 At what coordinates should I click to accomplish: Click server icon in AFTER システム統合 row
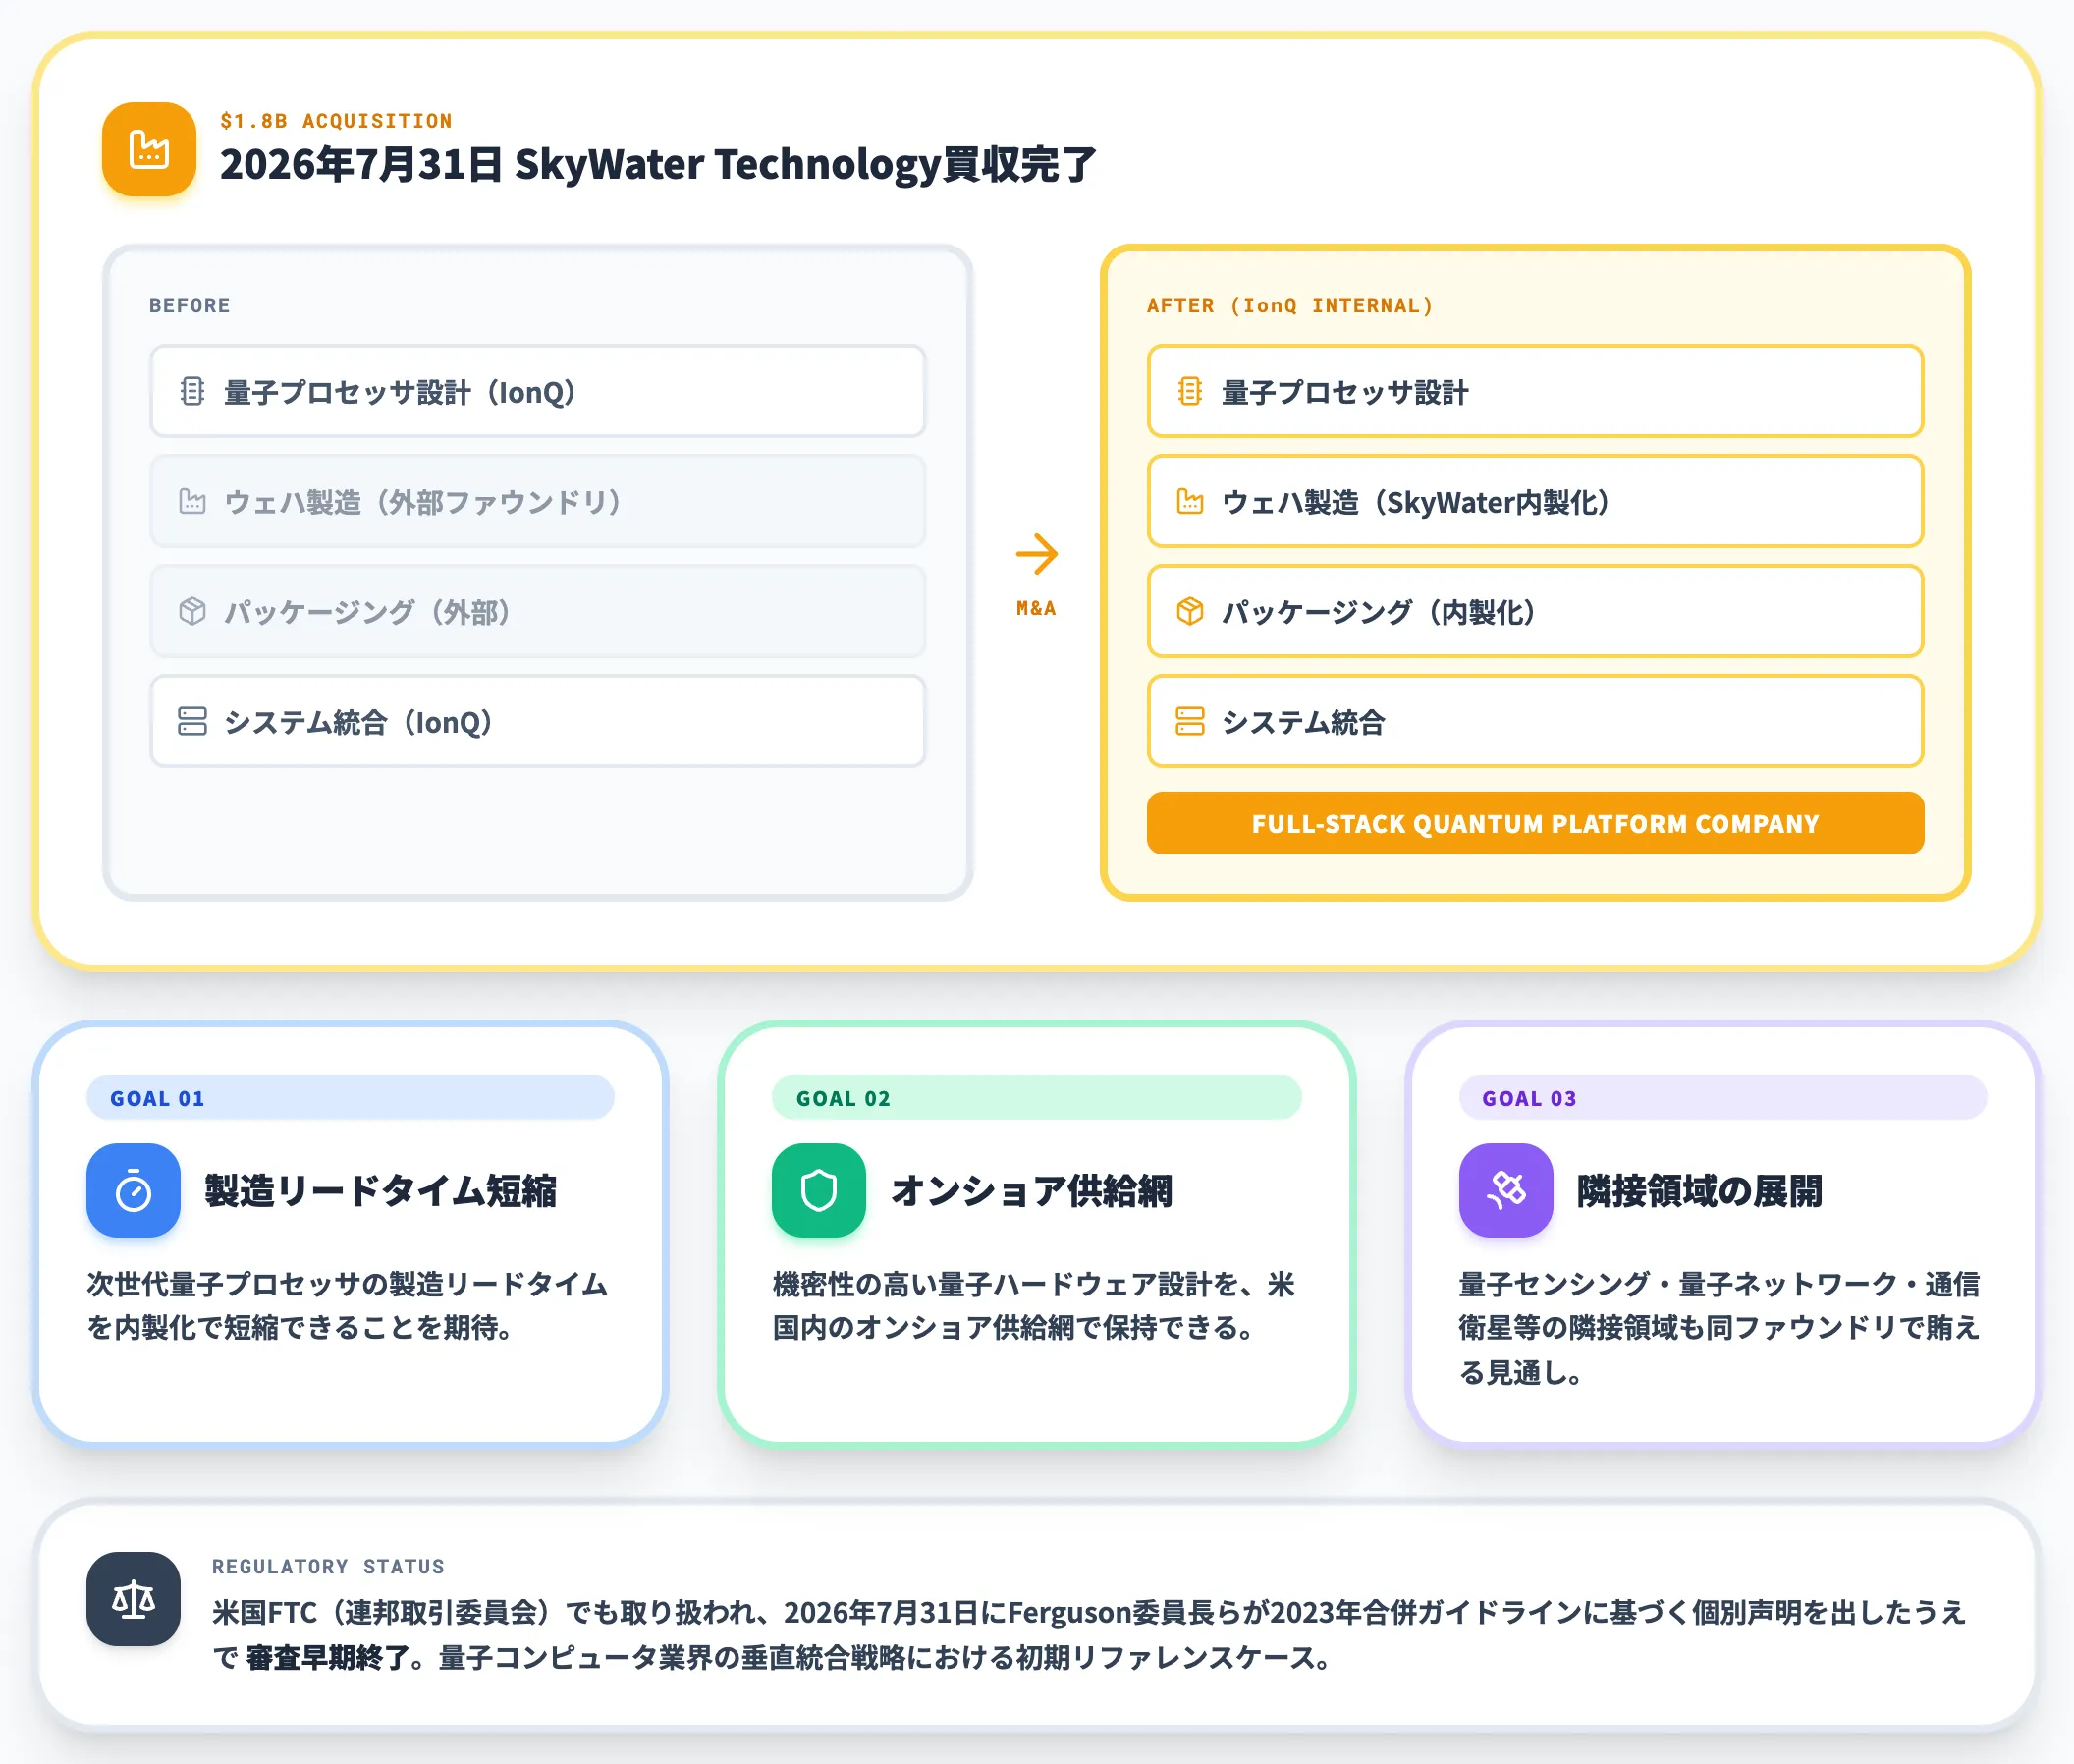[1190, 722]
